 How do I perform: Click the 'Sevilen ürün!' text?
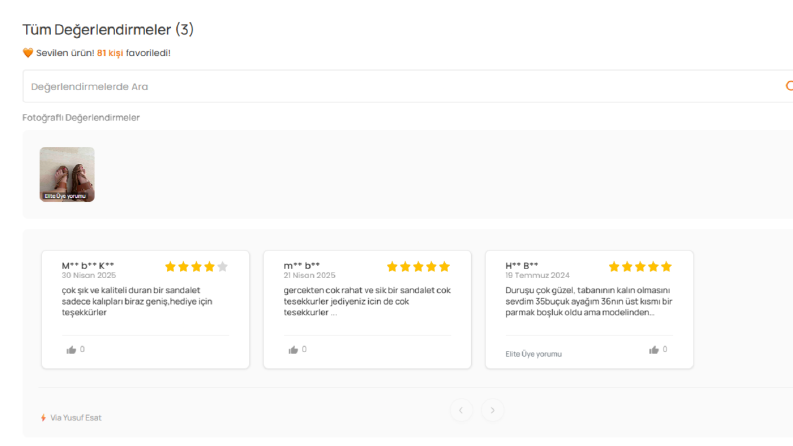coord(65,53)
